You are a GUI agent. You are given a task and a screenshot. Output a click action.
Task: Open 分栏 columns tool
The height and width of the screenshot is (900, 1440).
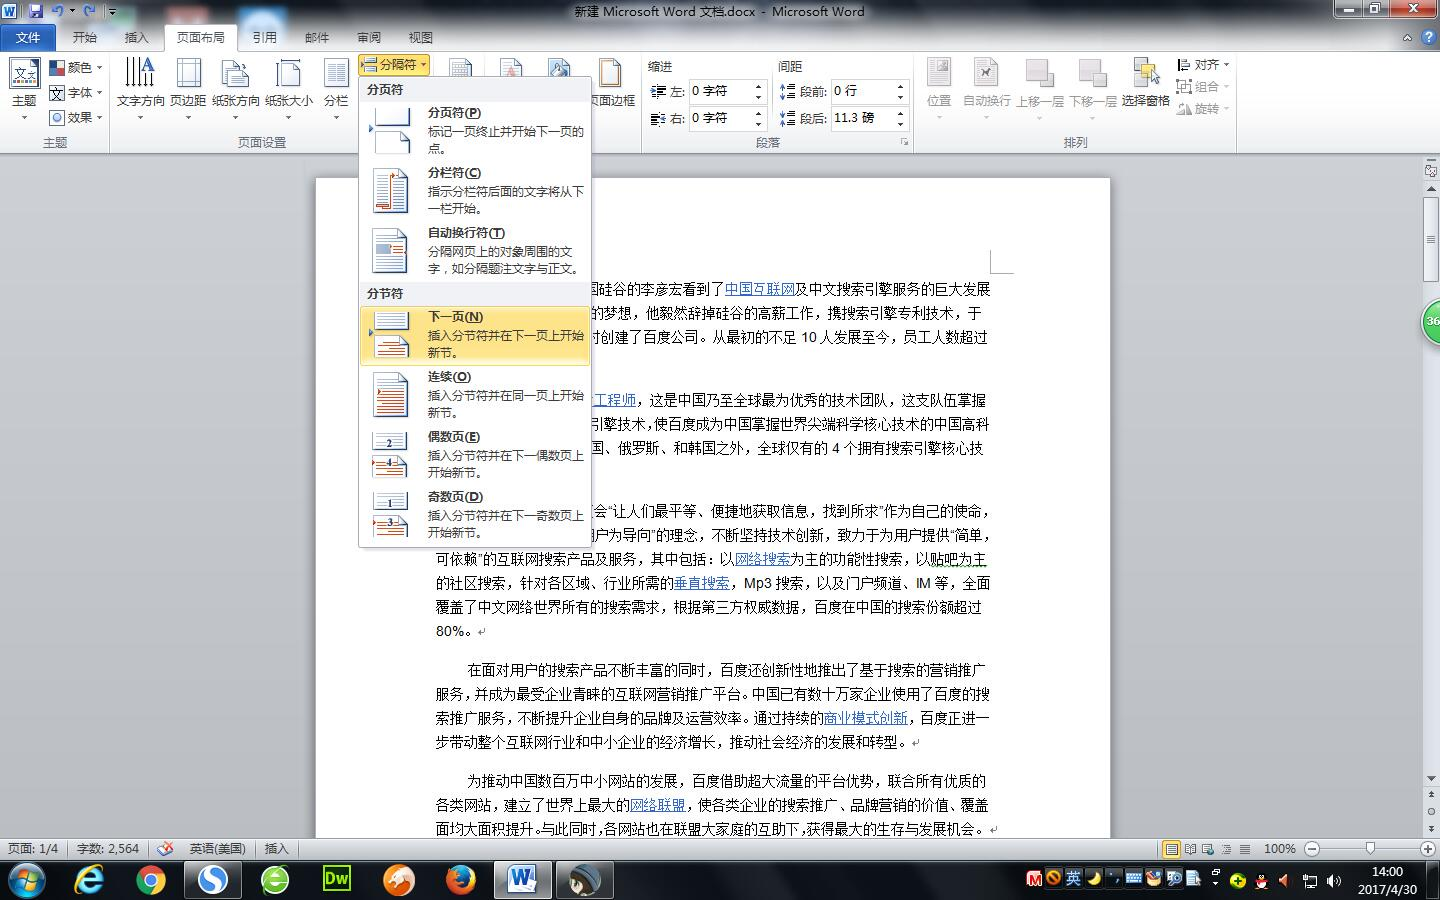[336, 90]
